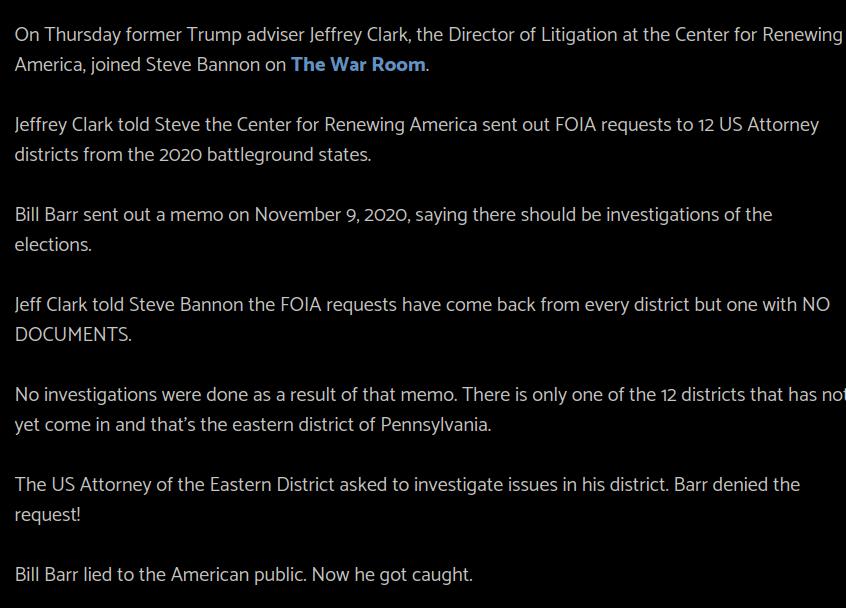Viewport: 846px width, 608px height.
Task: Click the sentence "No investigations were done"
Action: click(x=236, y=395)
